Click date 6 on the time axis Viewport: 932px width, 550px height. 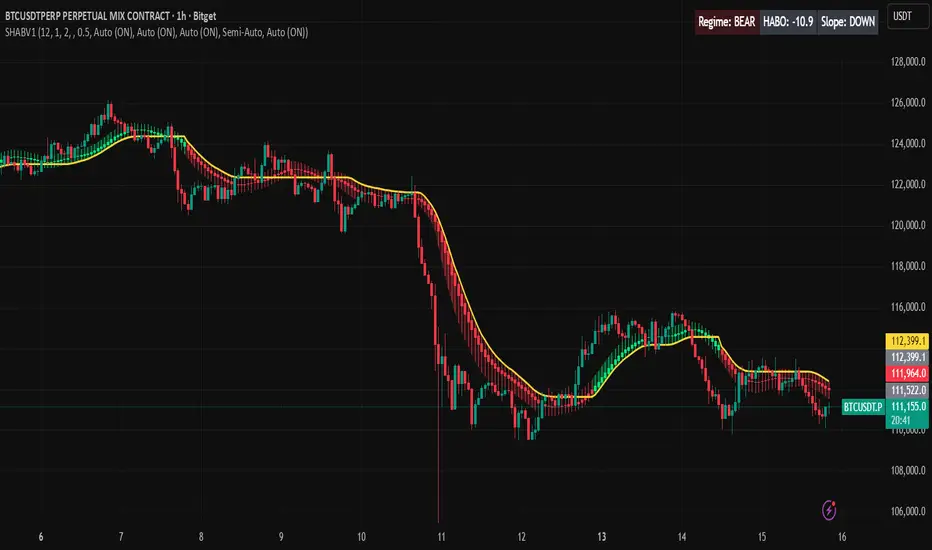pos(41,537)
